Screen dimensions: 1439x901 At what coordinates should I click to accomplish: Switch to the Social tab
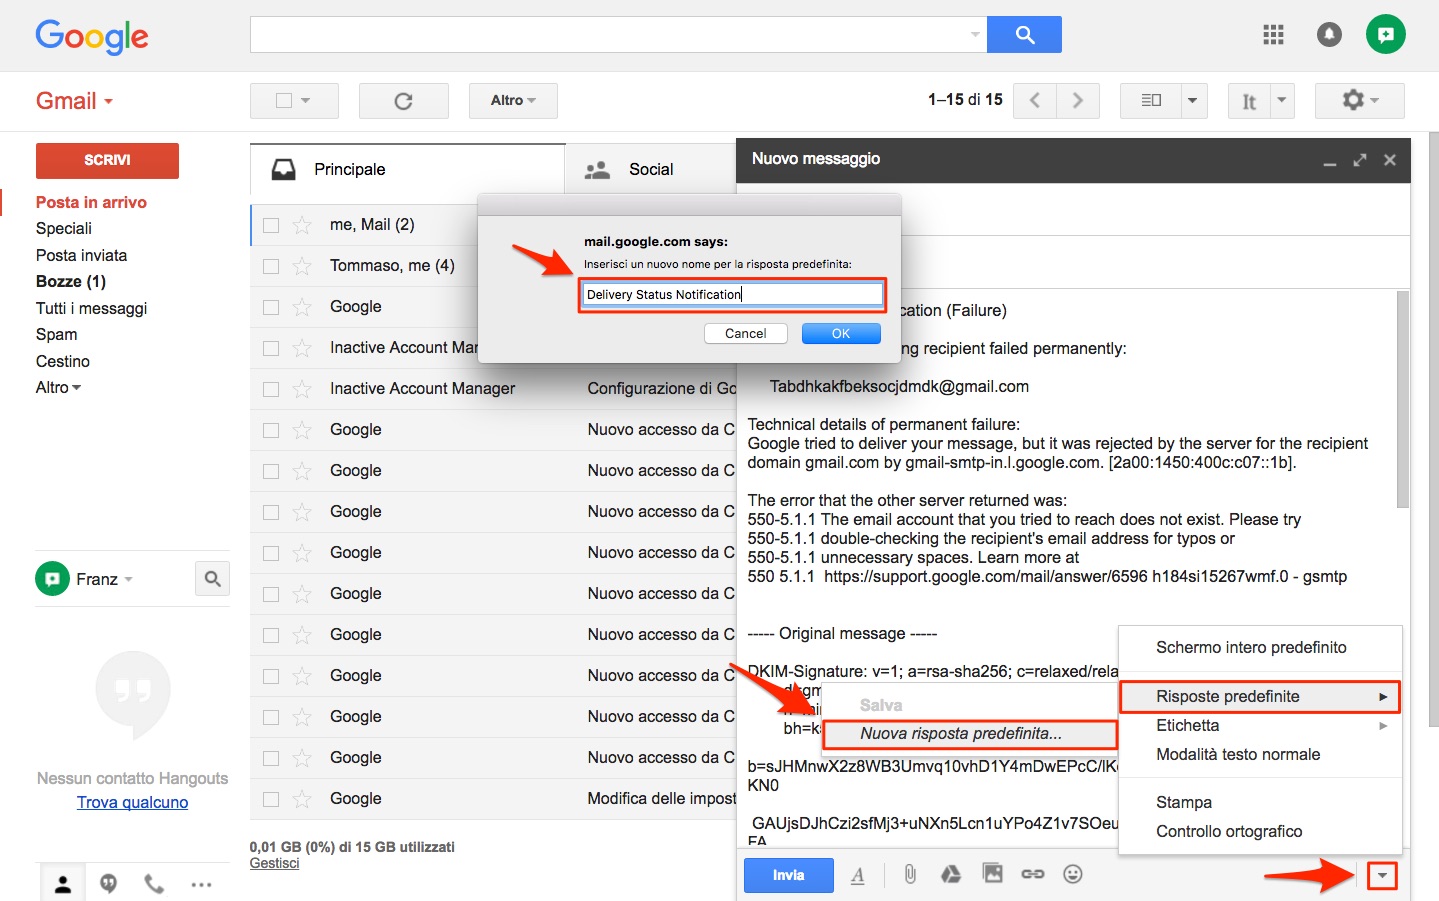[x=651, y=169]
